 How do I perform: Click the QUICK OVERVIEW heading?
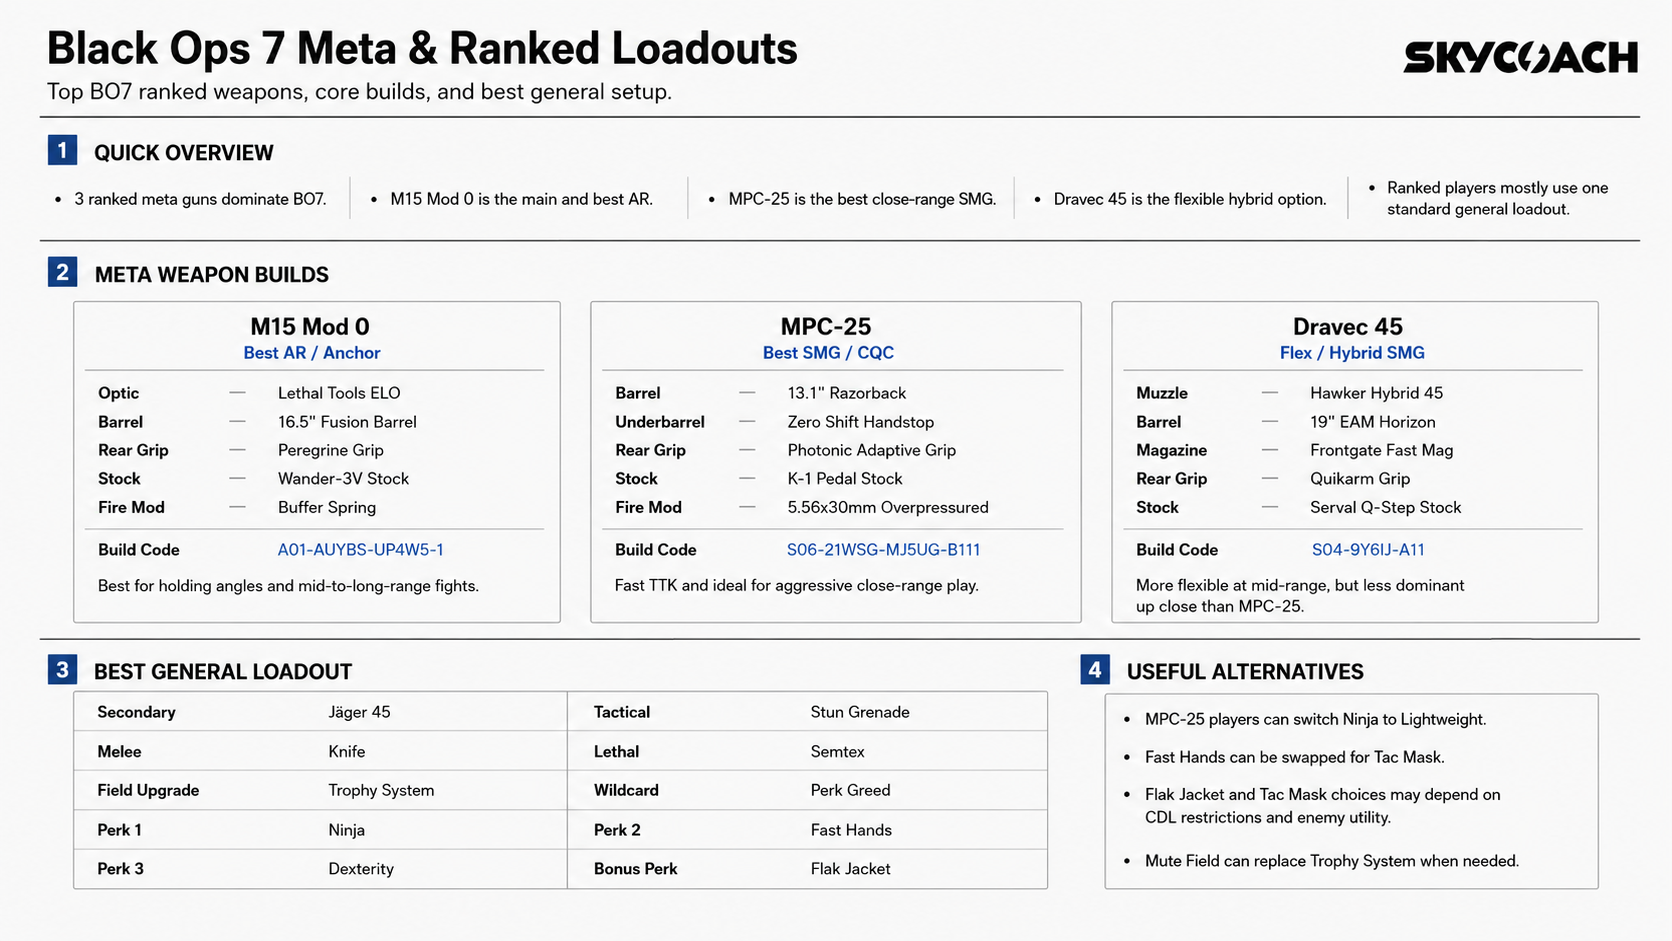pyautogui.click(x=183, y=153)
